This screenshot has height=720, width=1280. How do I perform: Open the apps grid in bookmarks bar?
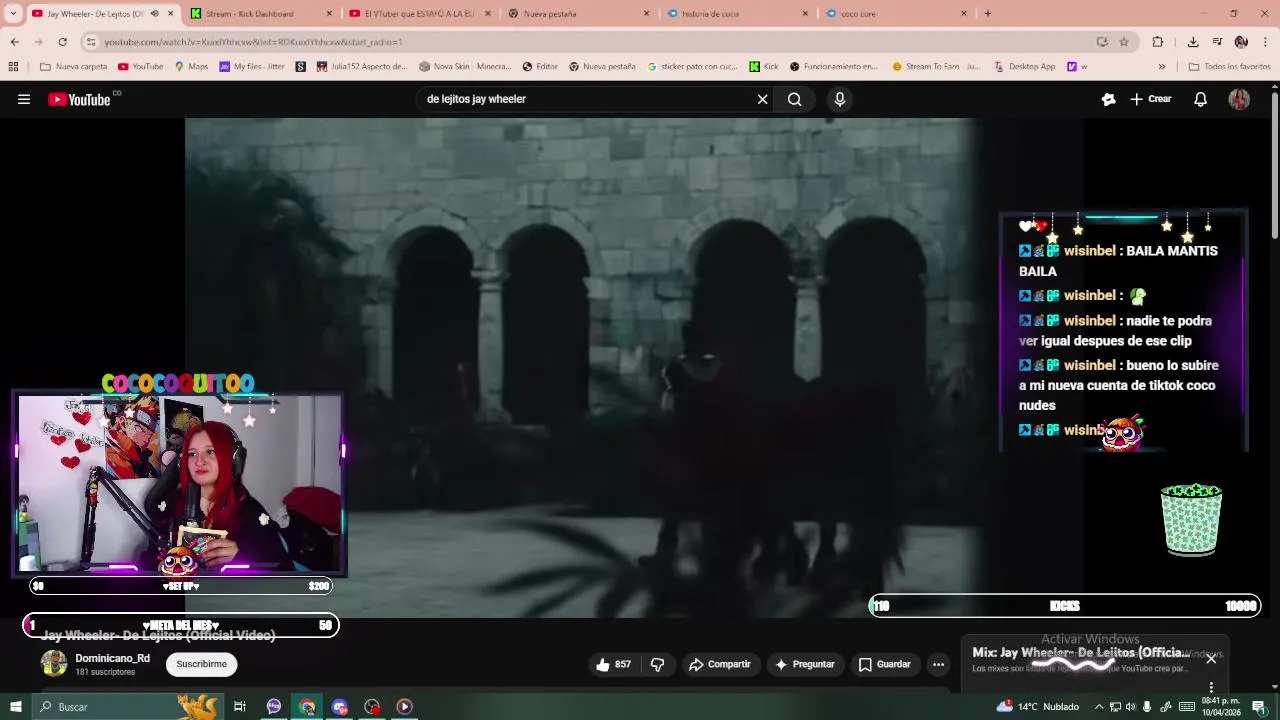coord(13,67)
